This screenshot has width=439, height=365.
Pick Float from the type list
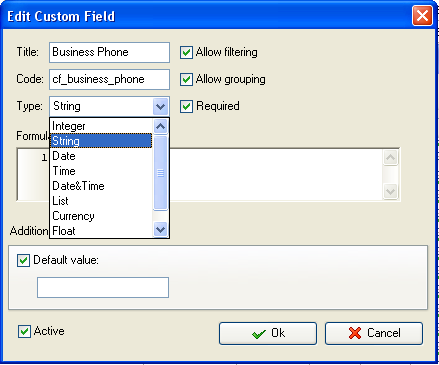(101, 231)
